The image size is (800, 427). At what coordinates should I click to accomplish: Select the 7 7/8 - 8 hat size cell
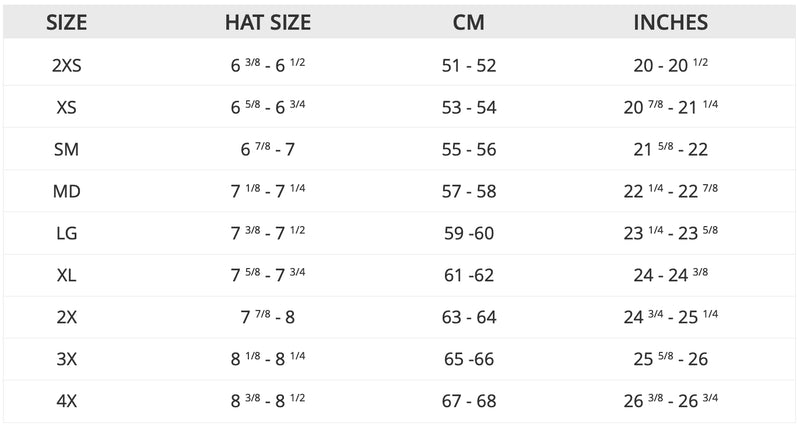pyautogui.click(x=267, y=318)
